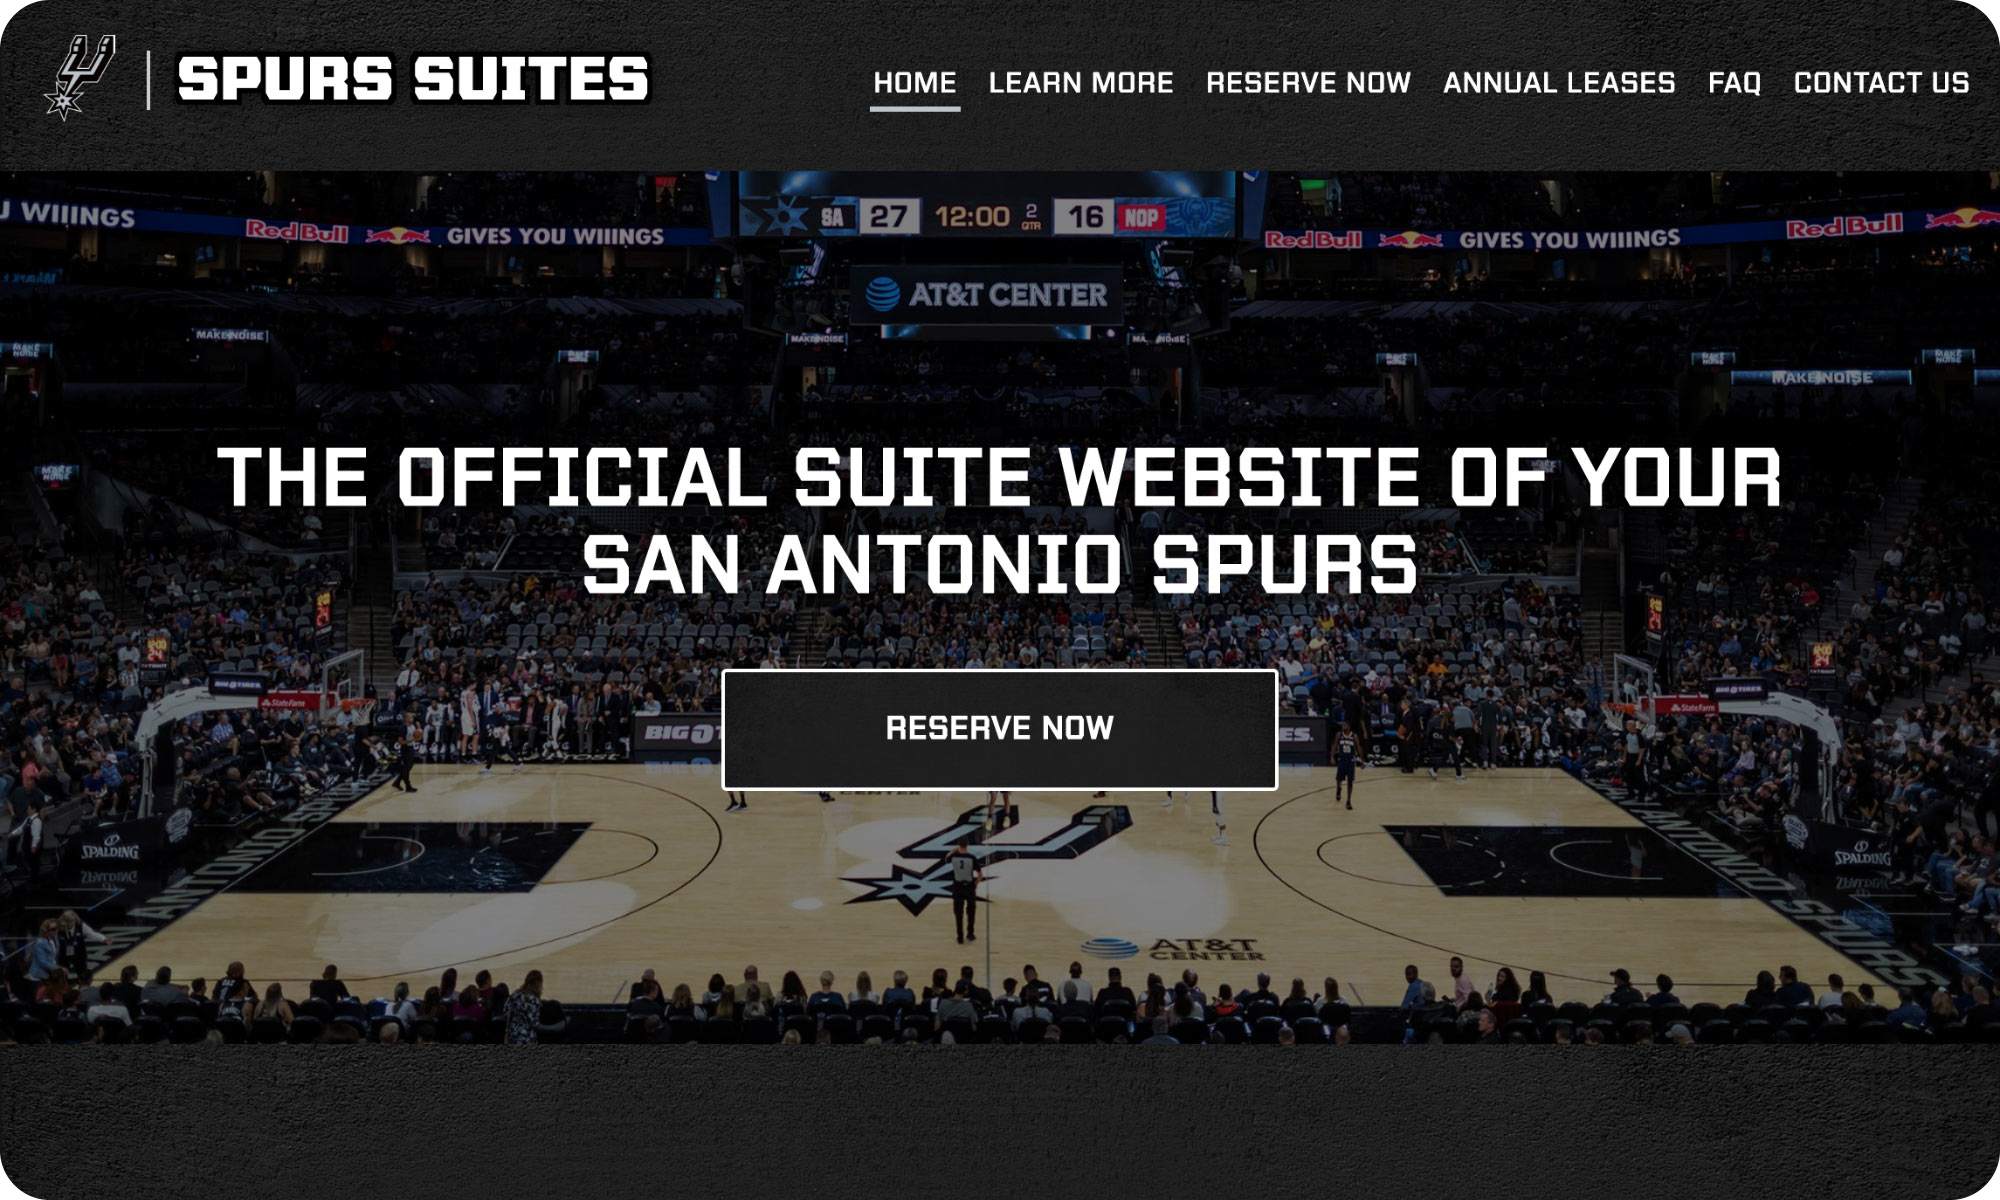Image resolution: width=2000 pixels, height=1200 pixels.
Task: Click the Spurs logo at center court
Action: tap(985, 860)
